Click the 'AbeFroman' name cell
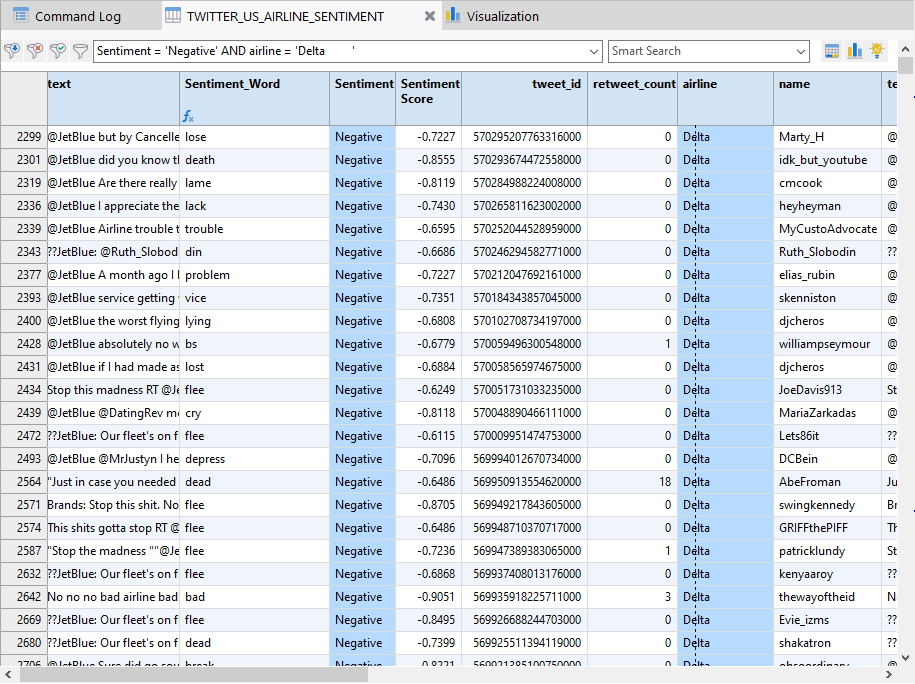The width and height of the screenshot is (915, 684). pyautogui.click(x=827, y=482)
